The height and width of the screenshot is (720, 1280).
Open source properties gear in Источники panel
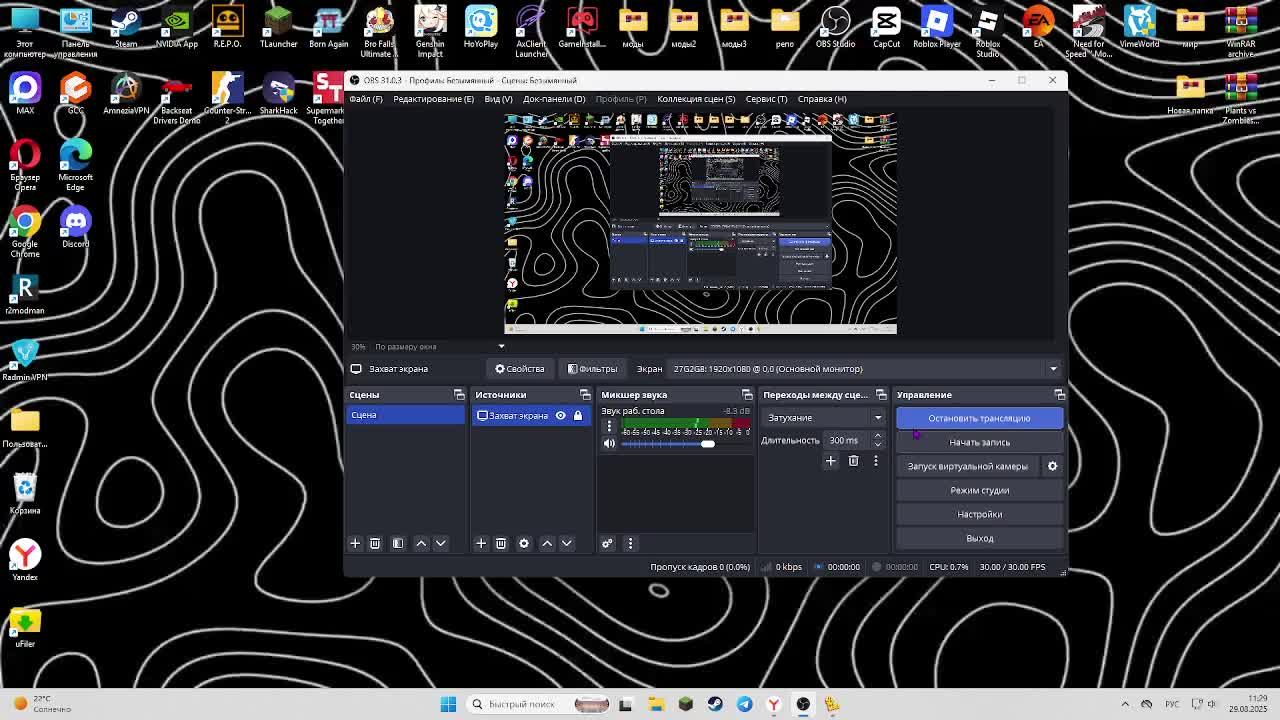click(524, 543)
